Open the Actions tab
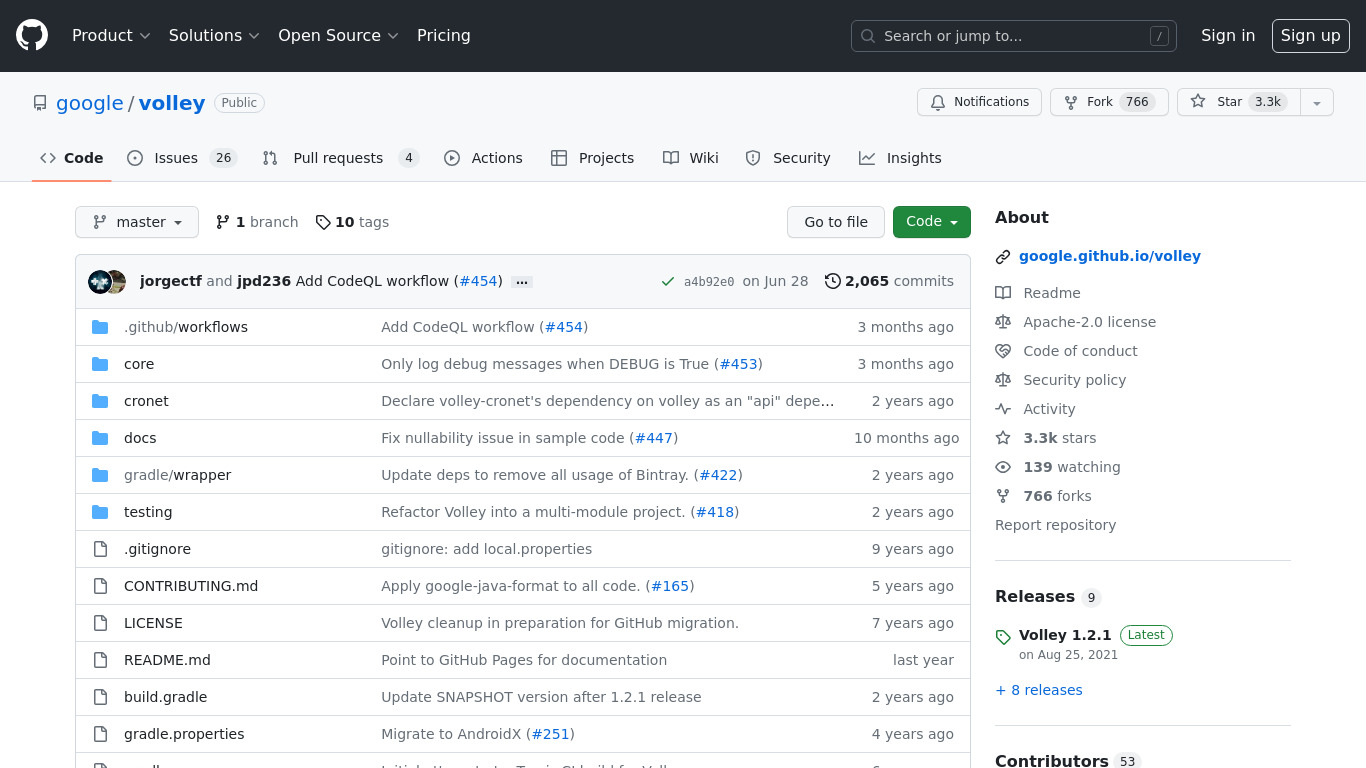 (x=483, y=158)
